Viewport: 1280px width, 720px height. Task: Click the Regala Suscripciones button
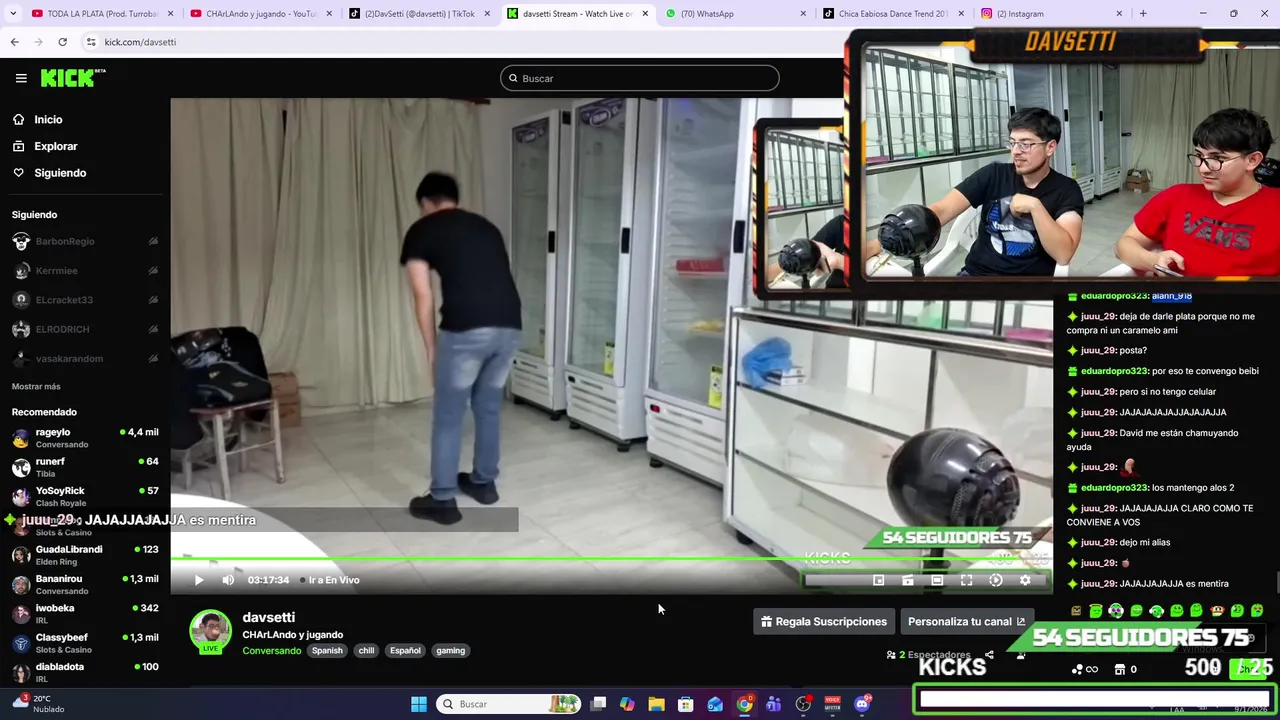(x=824, y=622)
